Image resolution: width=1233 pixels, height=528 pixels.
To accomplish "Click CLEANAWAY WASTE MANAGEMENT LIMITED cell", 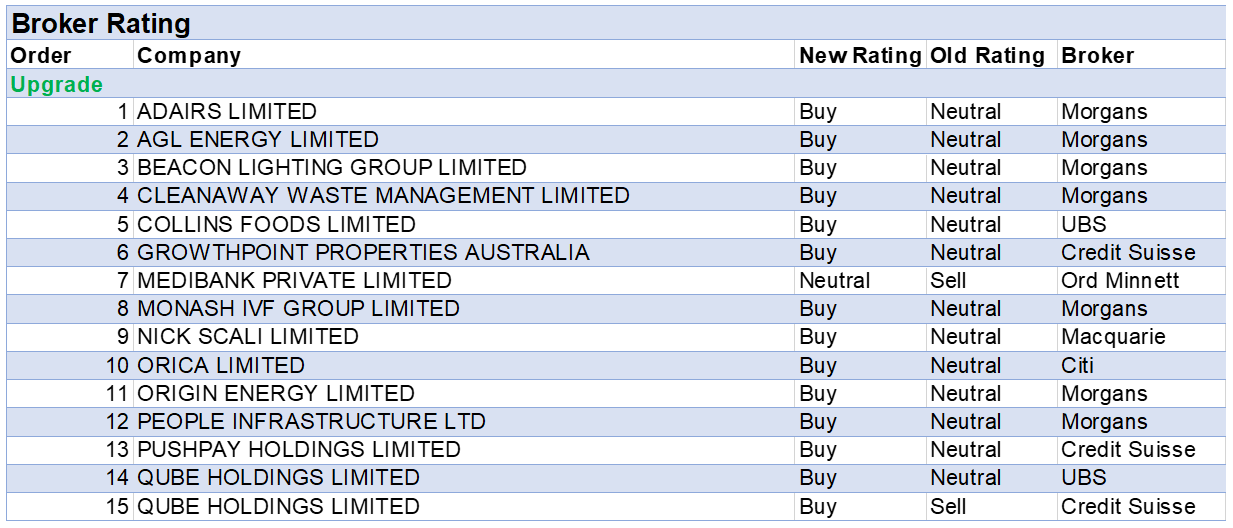I will click(383, 196).
